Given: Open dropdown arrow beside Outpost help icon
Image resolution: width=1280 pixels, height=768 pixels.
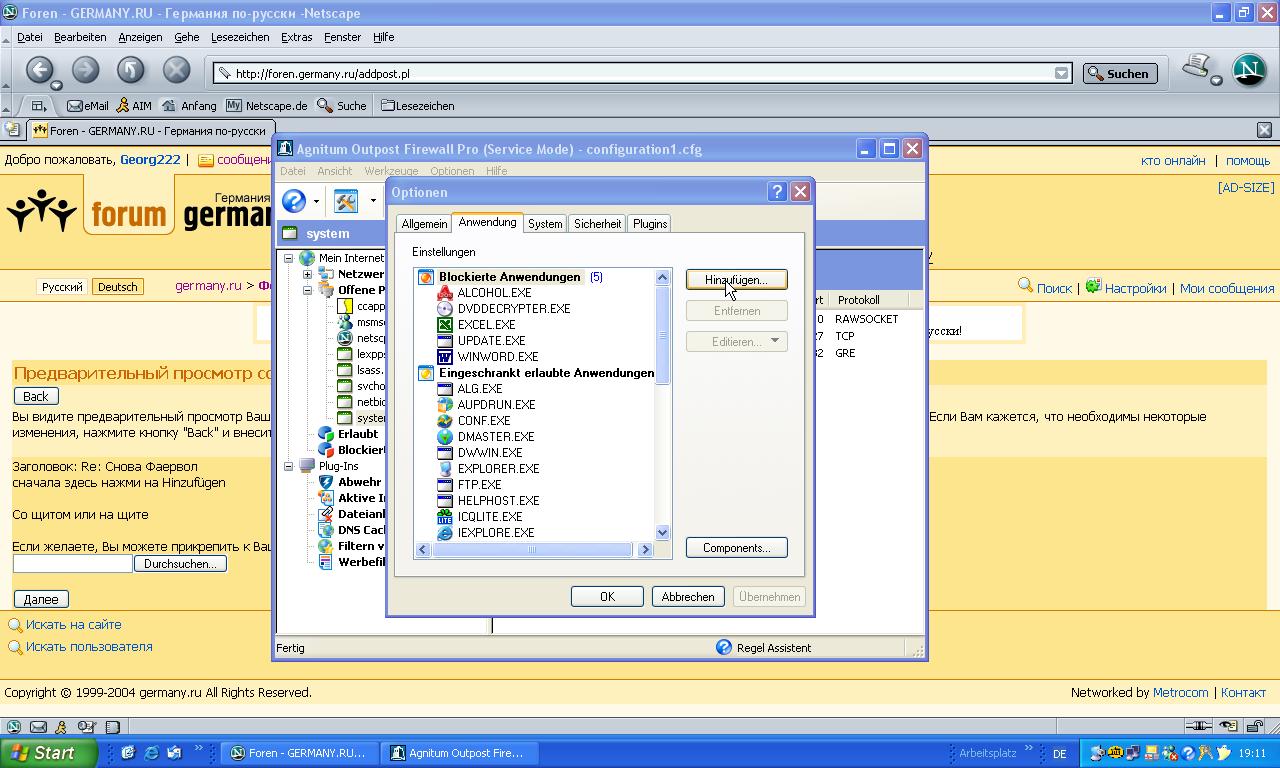Looking at the screenshot, I should click(x=316, y=202).
